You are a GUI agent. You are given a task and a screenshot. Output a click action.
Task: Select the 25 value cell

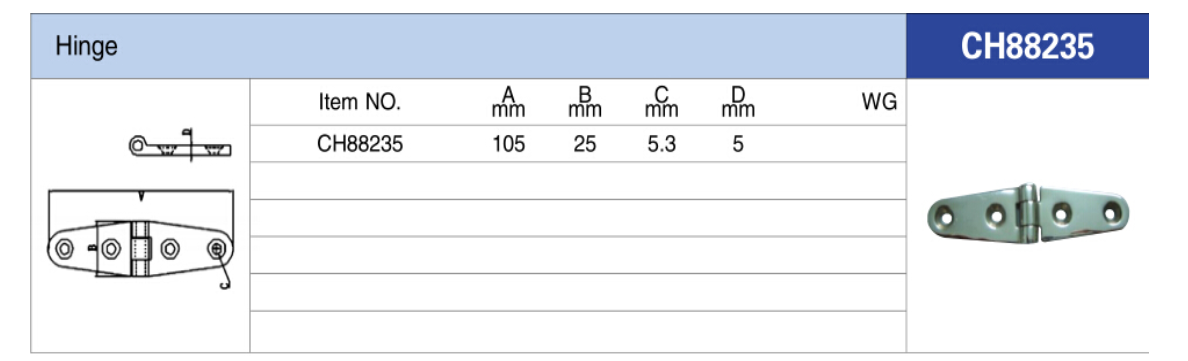pyautogui.click(x=585, y=144)
